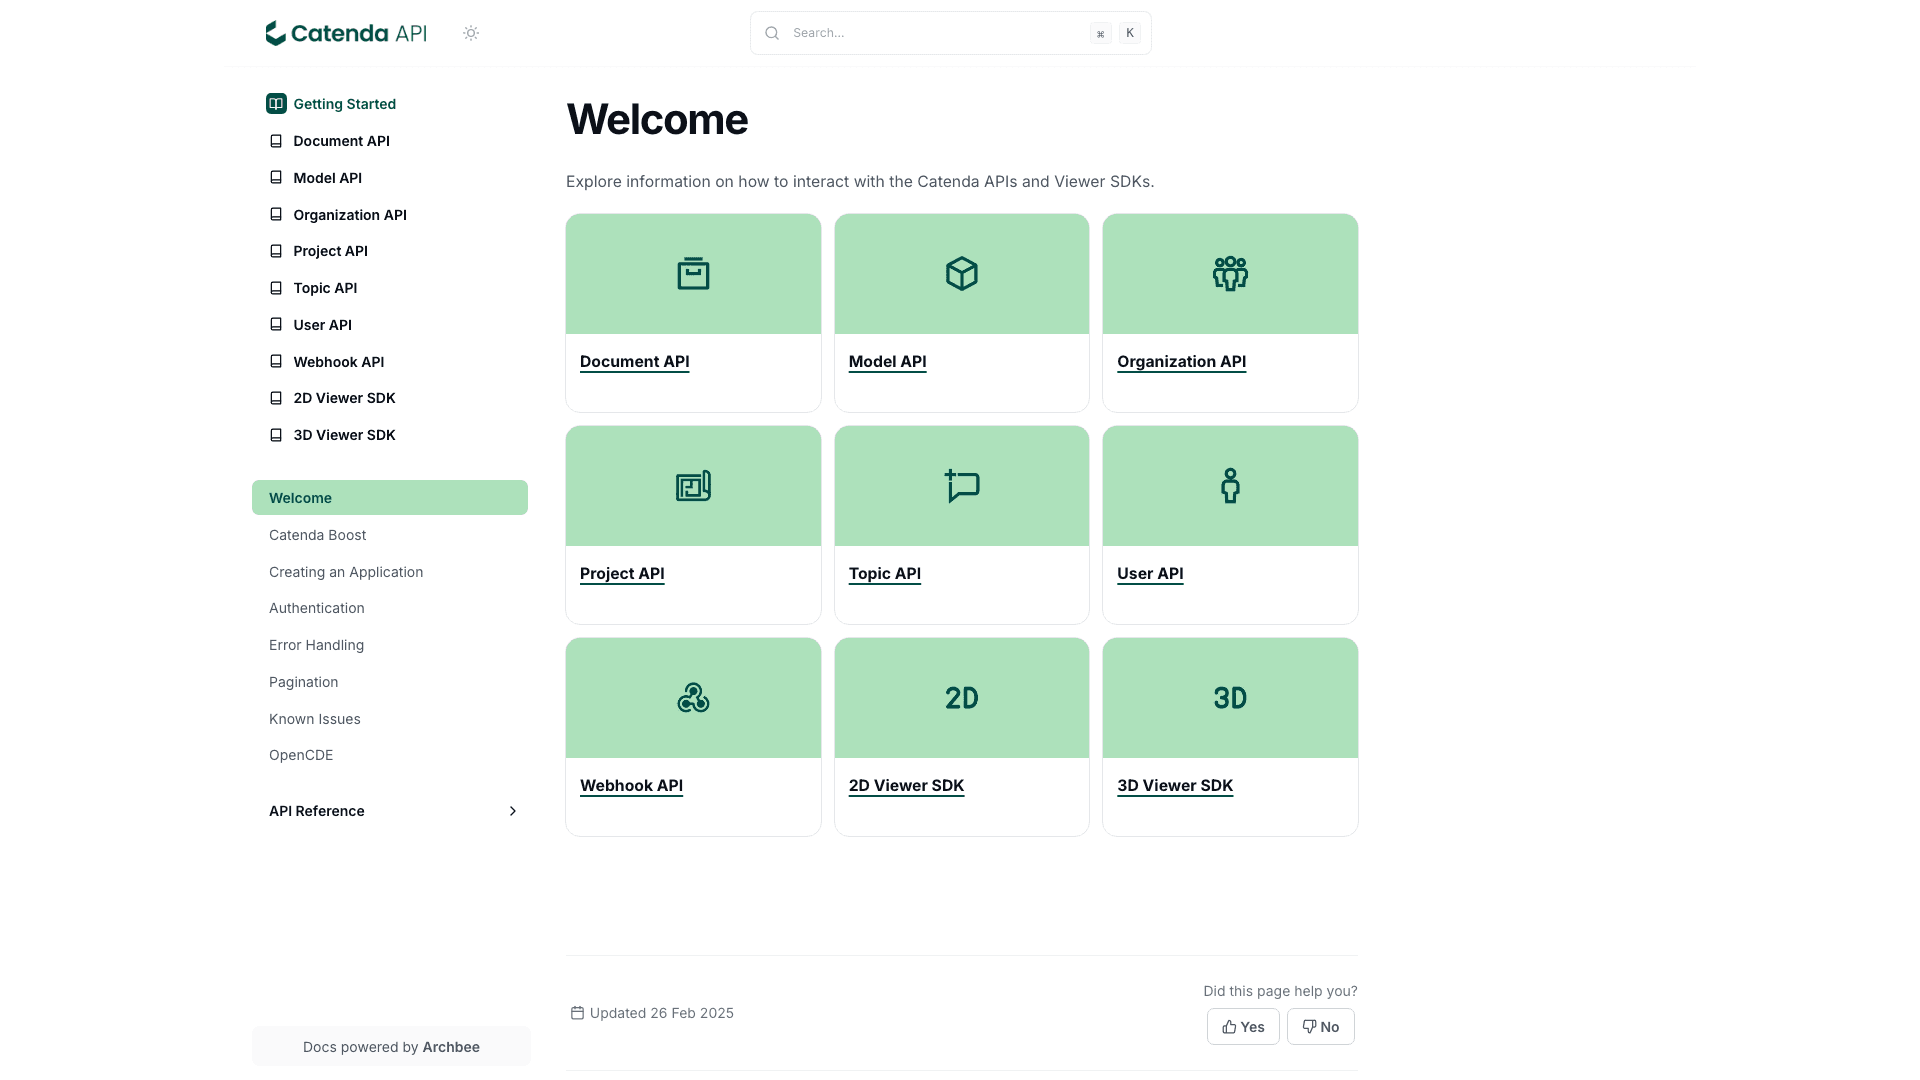The image size is (1920, 1080).
Task: Click the search magnifier icon
Action: point(772,33)
